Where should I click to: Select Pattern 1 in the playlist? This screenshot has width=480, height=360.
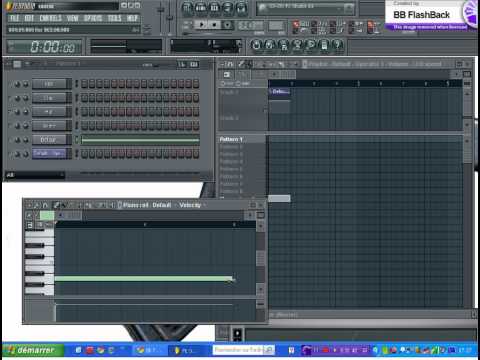[231, 139]
